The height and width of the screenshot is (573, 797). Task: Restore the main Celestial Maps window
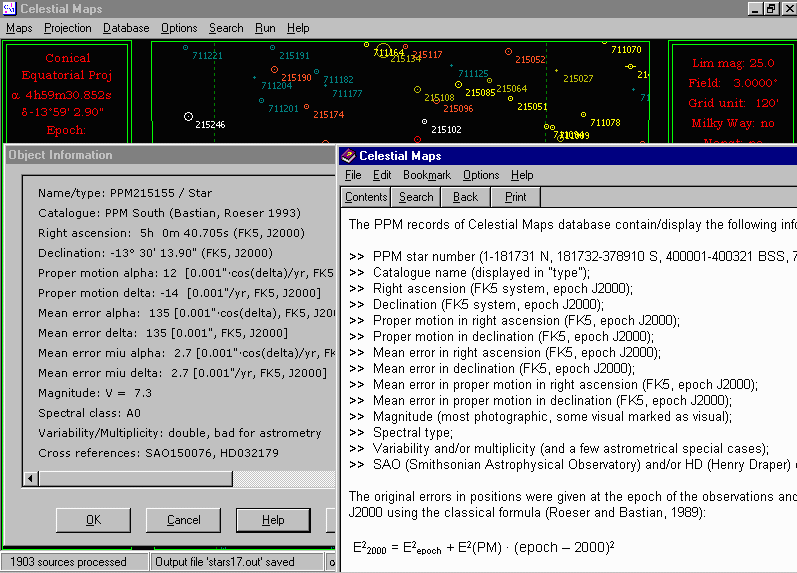point(771,9)
